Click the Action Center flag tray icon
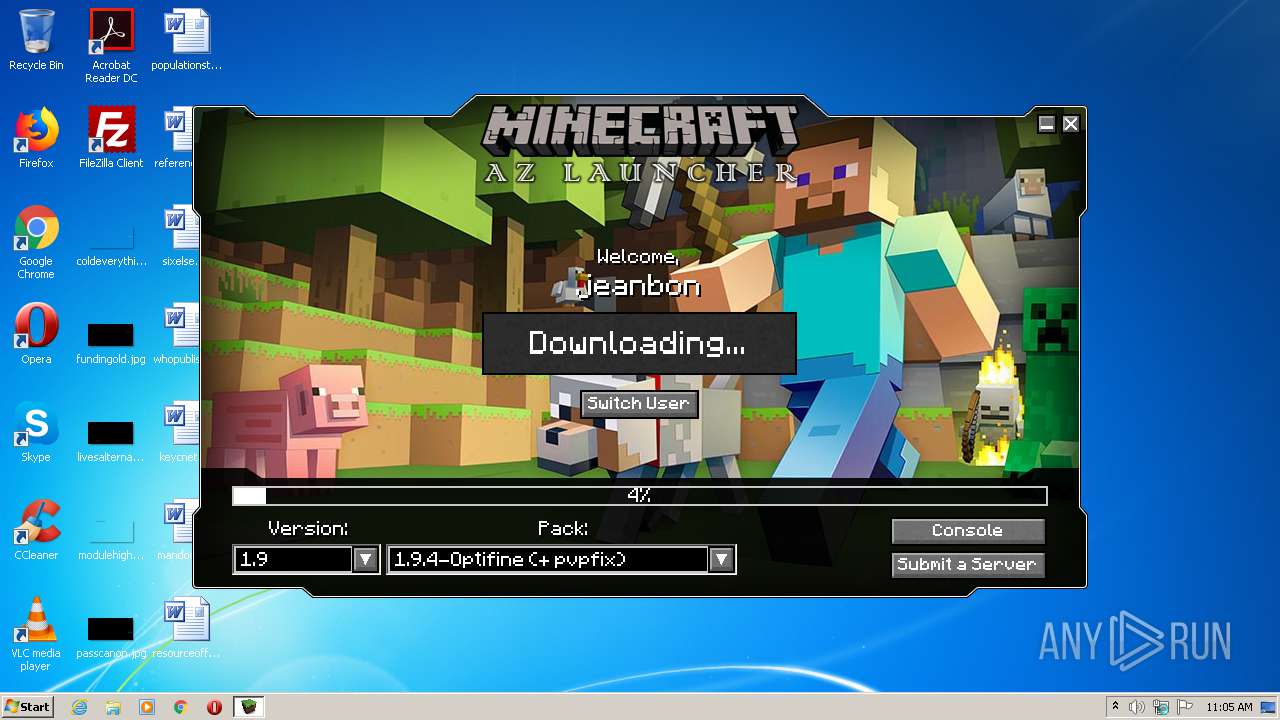The height and width of the screenshot is (720, 1280). 1185,707
